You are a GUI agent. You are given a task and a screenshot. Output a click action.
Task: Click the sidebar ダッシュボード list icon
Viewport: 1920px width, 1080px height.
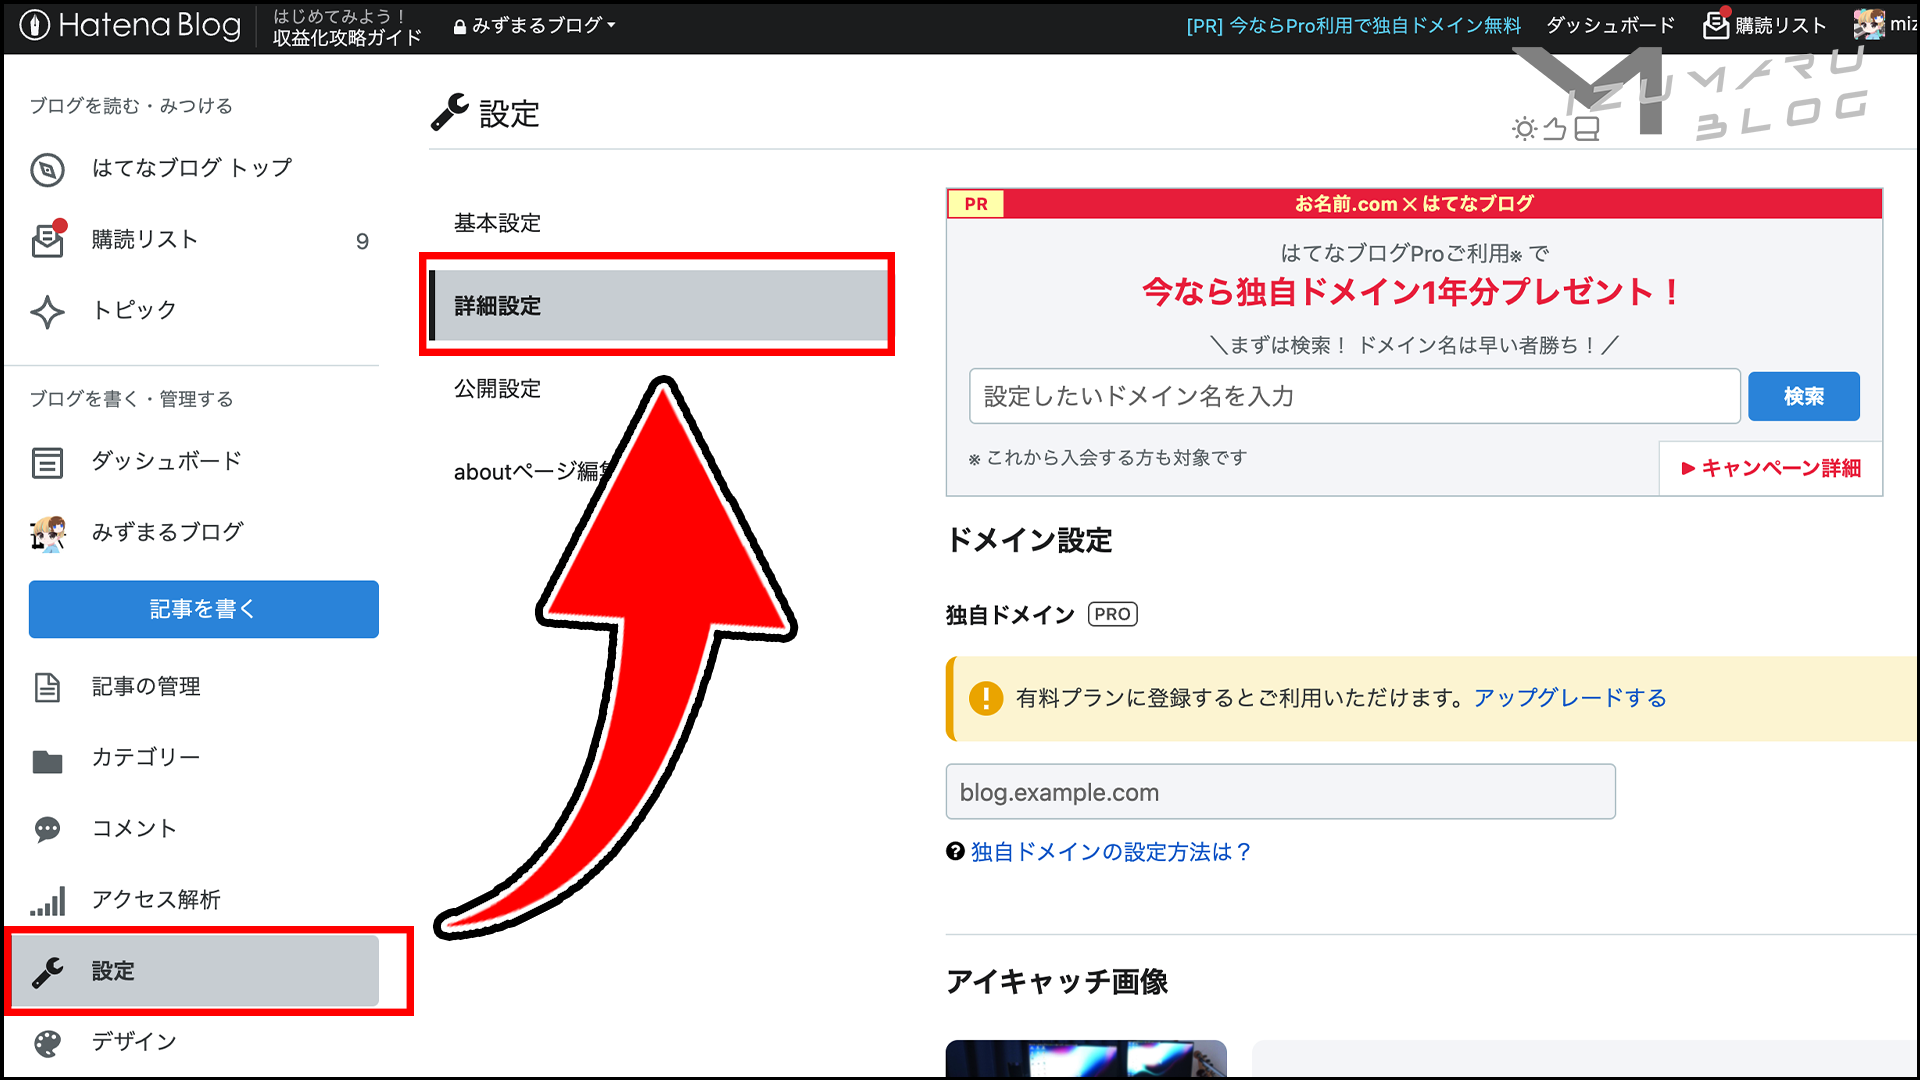(x=47, y=462)
